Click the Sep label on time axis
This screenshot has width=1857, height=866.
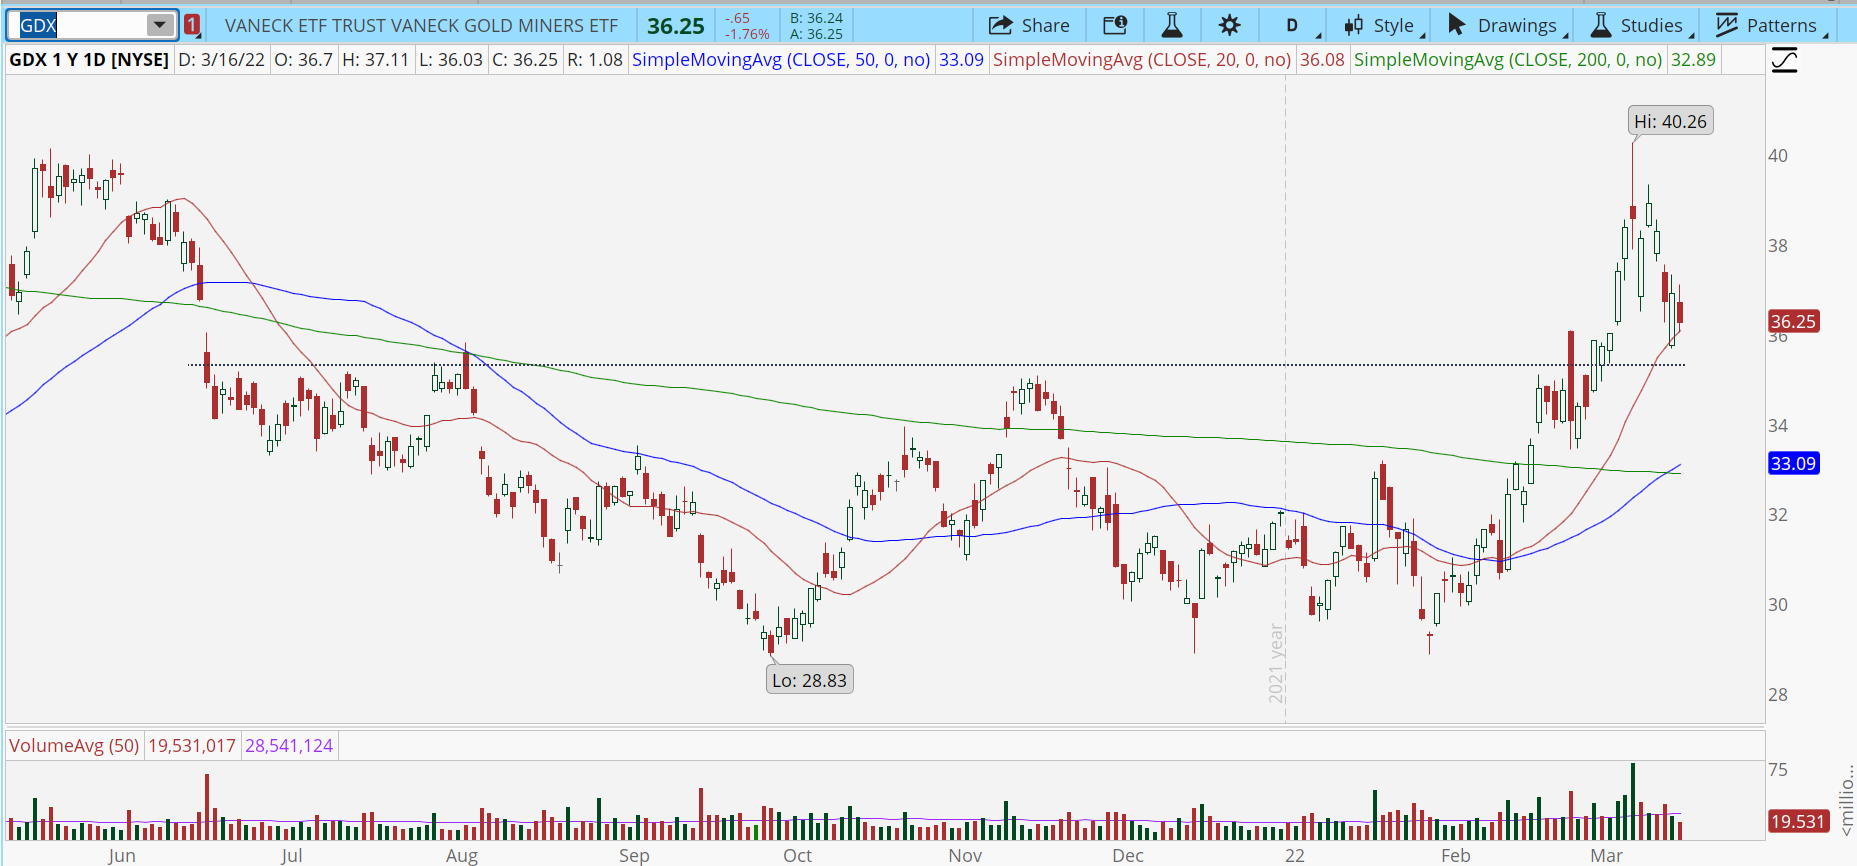point(634,855)
